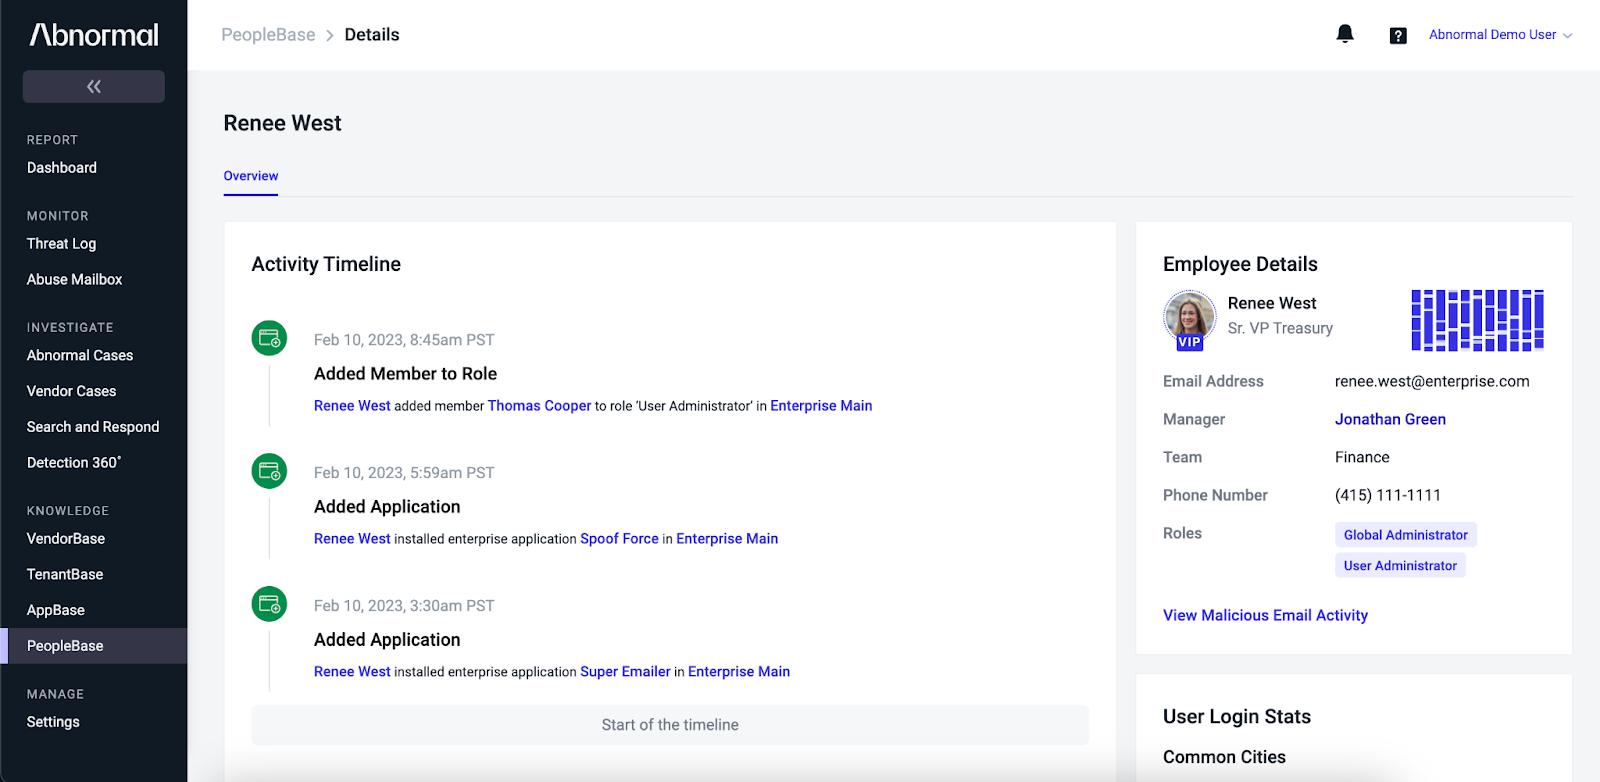
Task: Select the Overview tab
Action: click(x=251, y=176)
